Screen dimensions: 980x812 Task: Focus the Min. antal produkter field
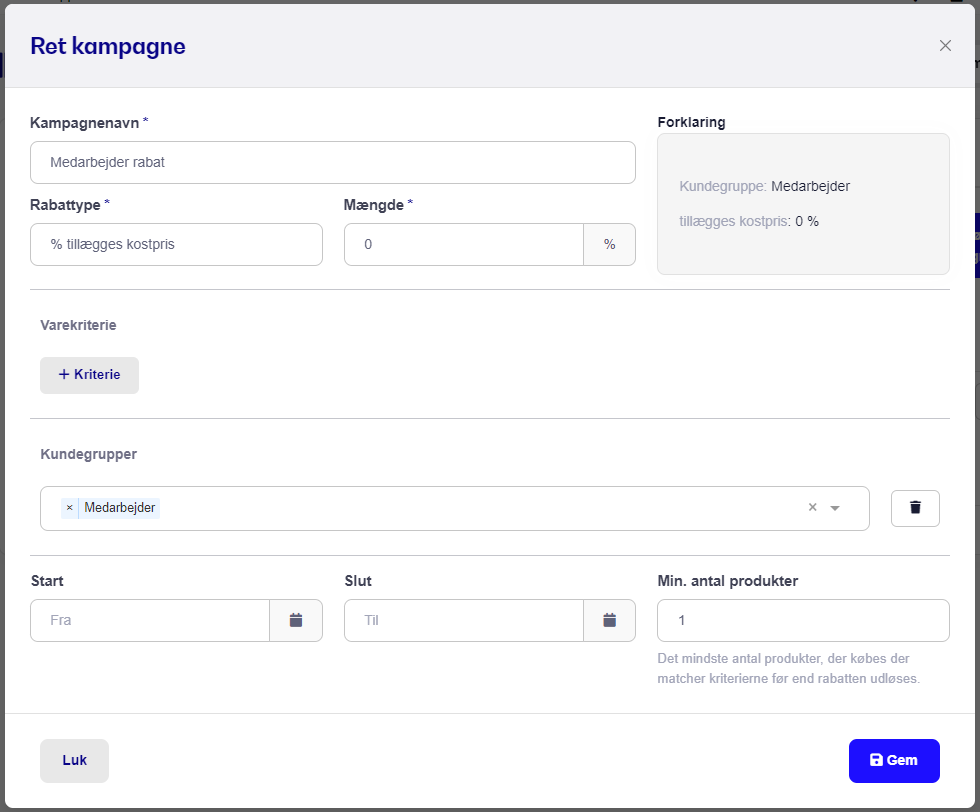[x=803, y=620]
